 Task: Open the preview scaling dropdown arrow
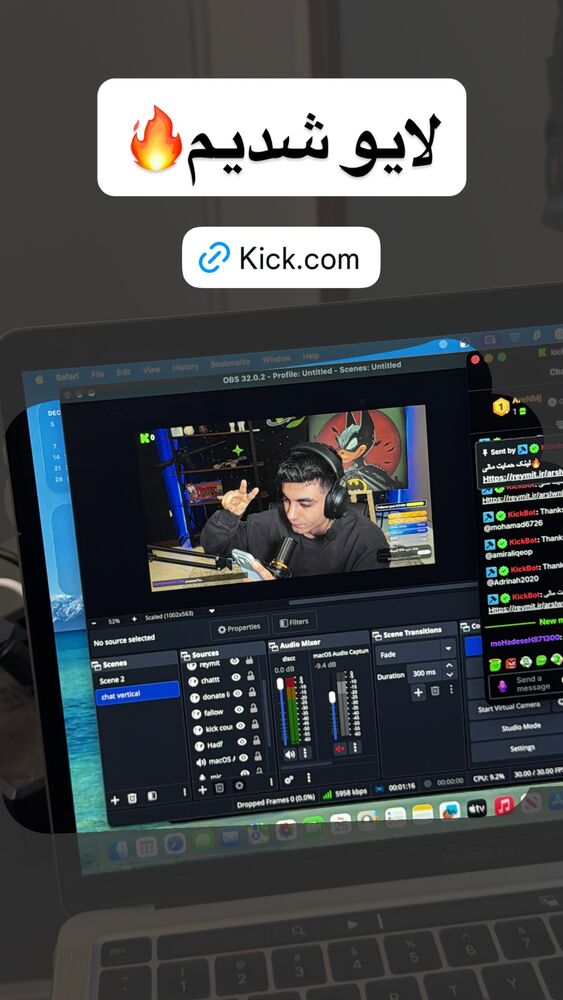[x=212, y=611]
